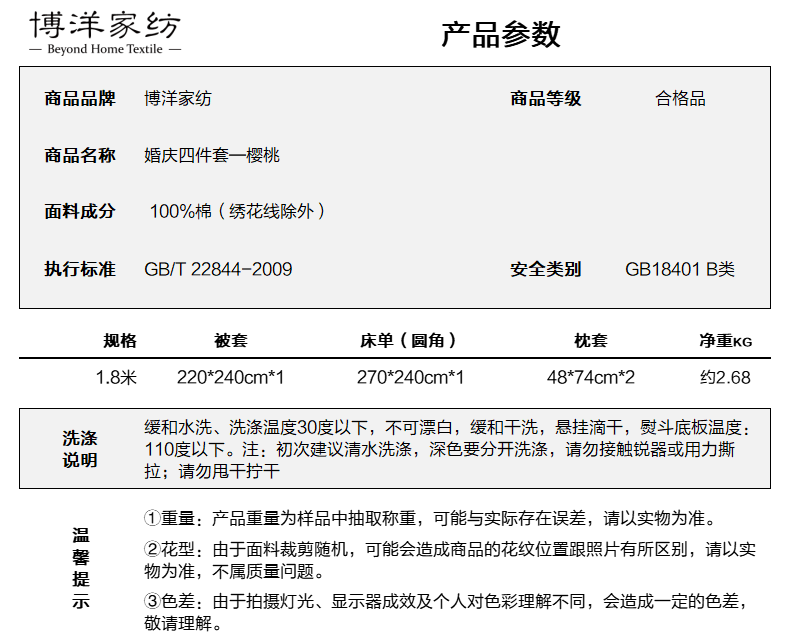Image resolution: width=790 pixels, height=638 pixels.
Task: Click washing line starting 110度以下
Action: tap(440, 449)
